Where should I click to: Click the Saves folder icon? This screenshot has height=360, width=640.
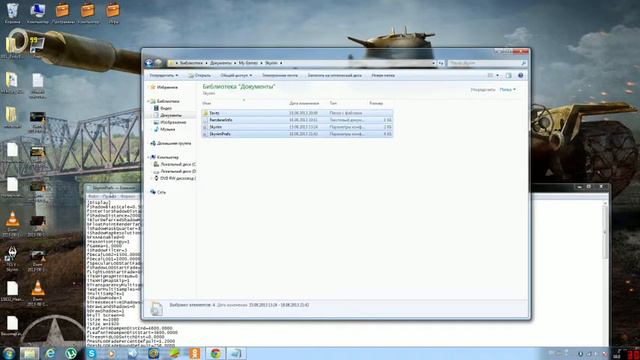(205, 113)
